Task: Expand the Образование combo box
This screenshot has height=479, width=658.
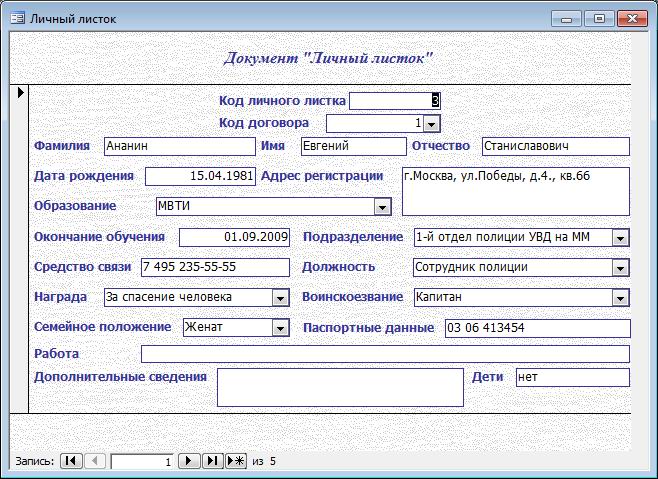Action: point(382,206)
